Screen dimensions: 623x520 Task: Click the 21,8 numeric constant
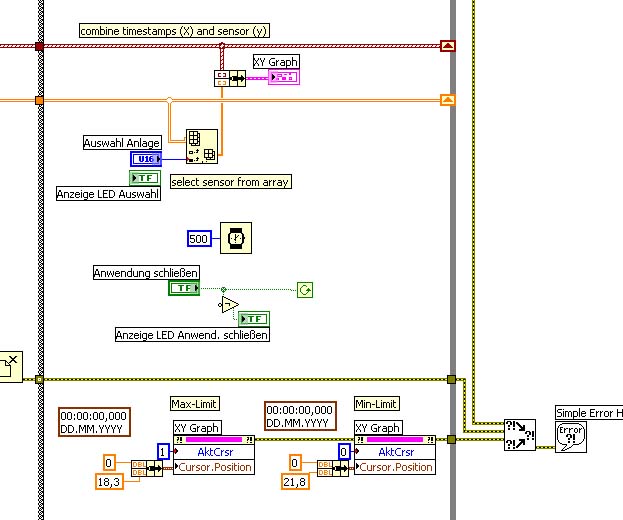point(295,482)
